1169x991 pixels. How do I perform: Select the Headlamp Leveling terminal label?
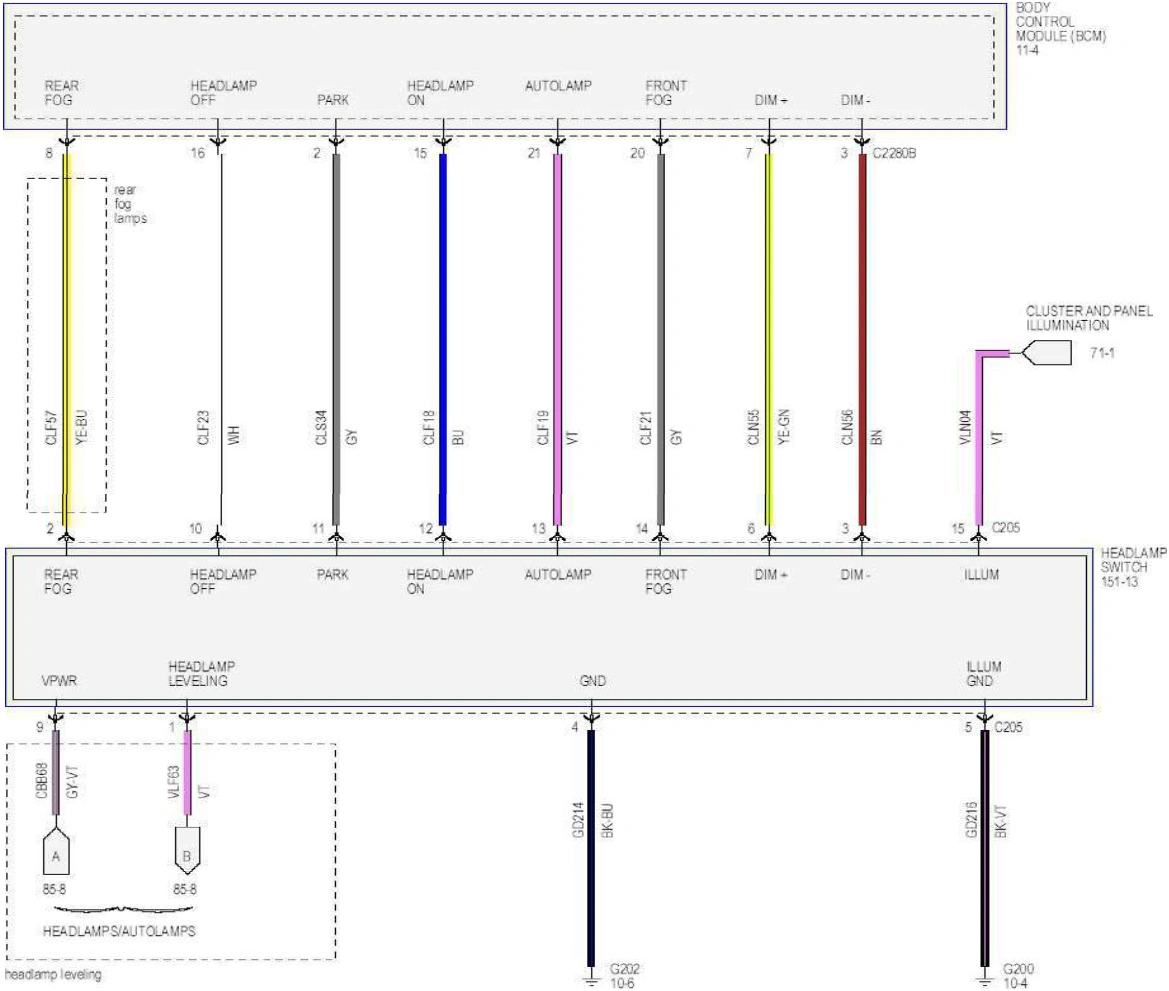[x=201, y=673]
